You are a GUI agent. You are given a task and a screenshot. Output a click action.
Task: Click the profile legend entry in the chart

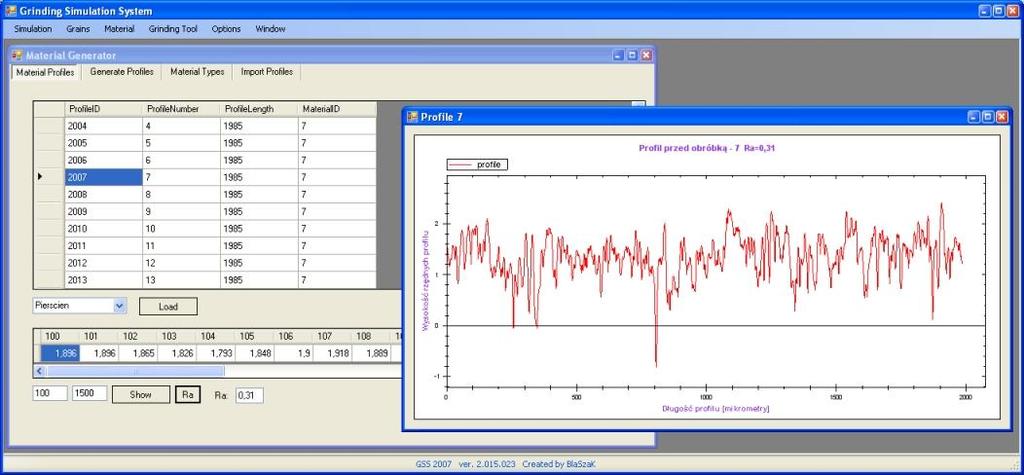(477, 165)
